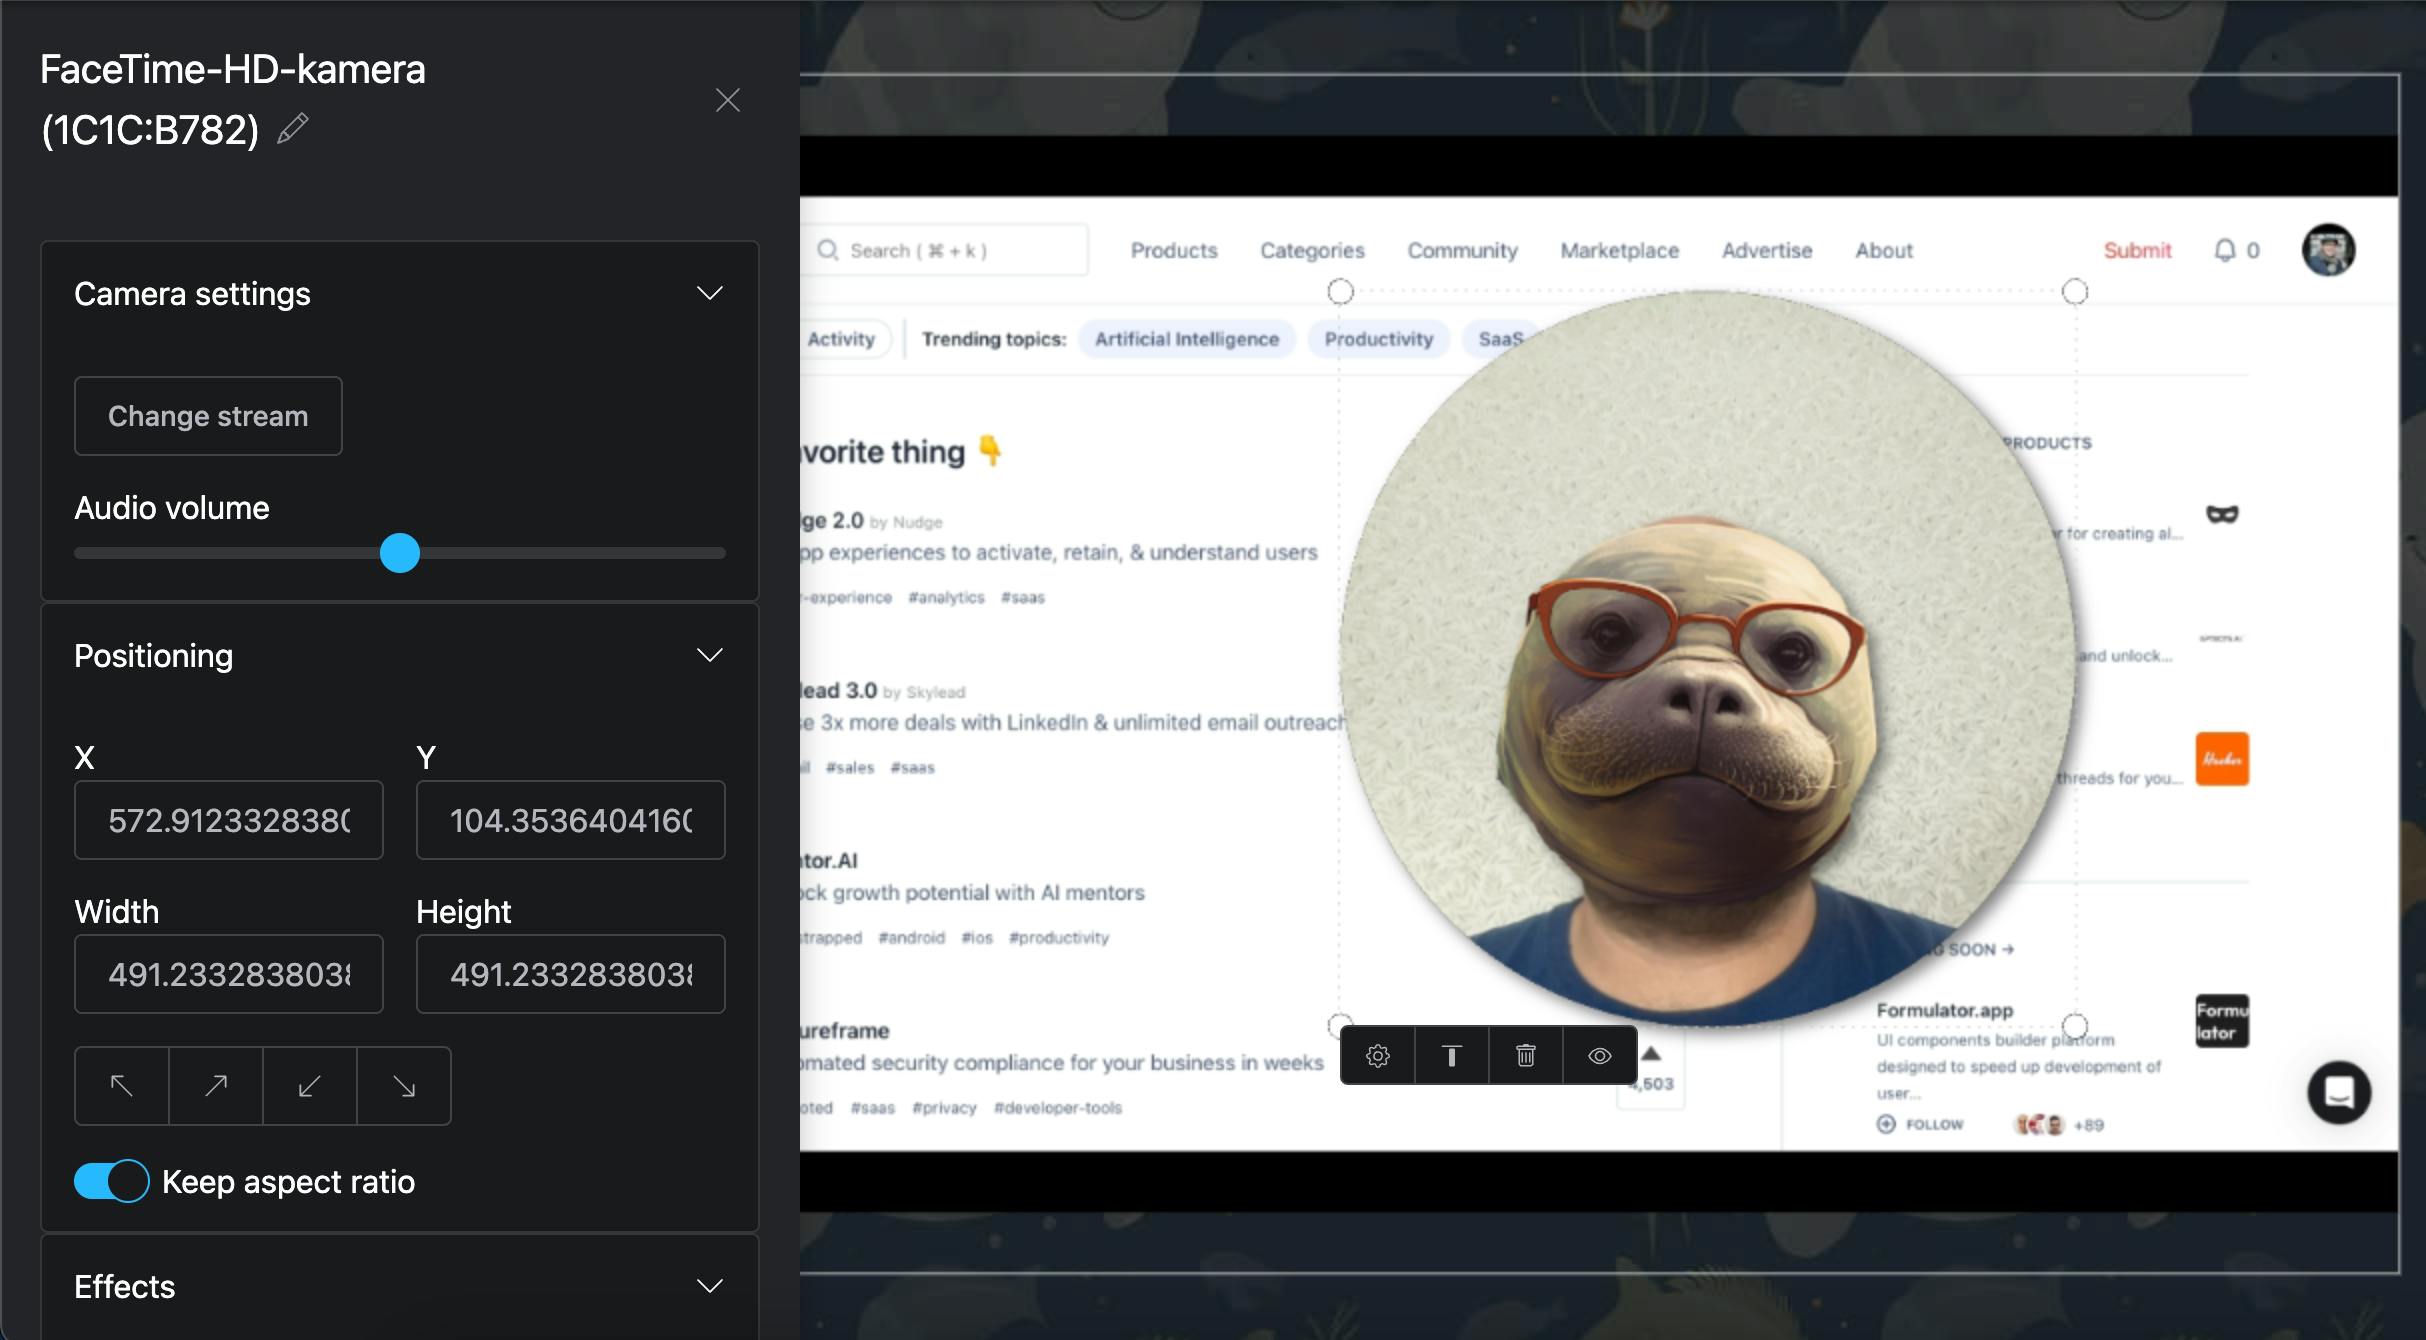Collapse the Positioning section
The height and width of the screenshot is (1340, 2426).
click(709, 656)
